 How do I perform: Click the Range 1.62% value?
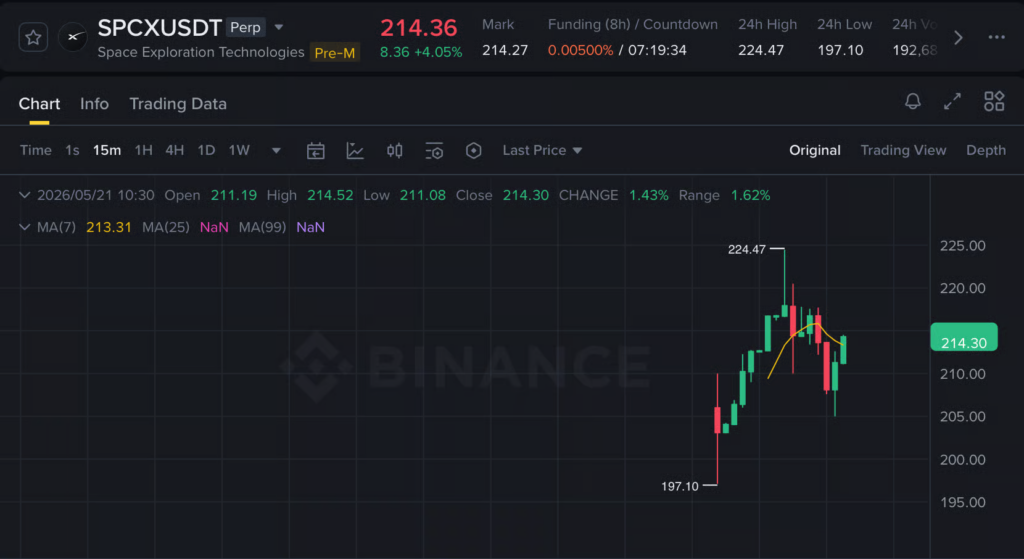pos(750,195)
